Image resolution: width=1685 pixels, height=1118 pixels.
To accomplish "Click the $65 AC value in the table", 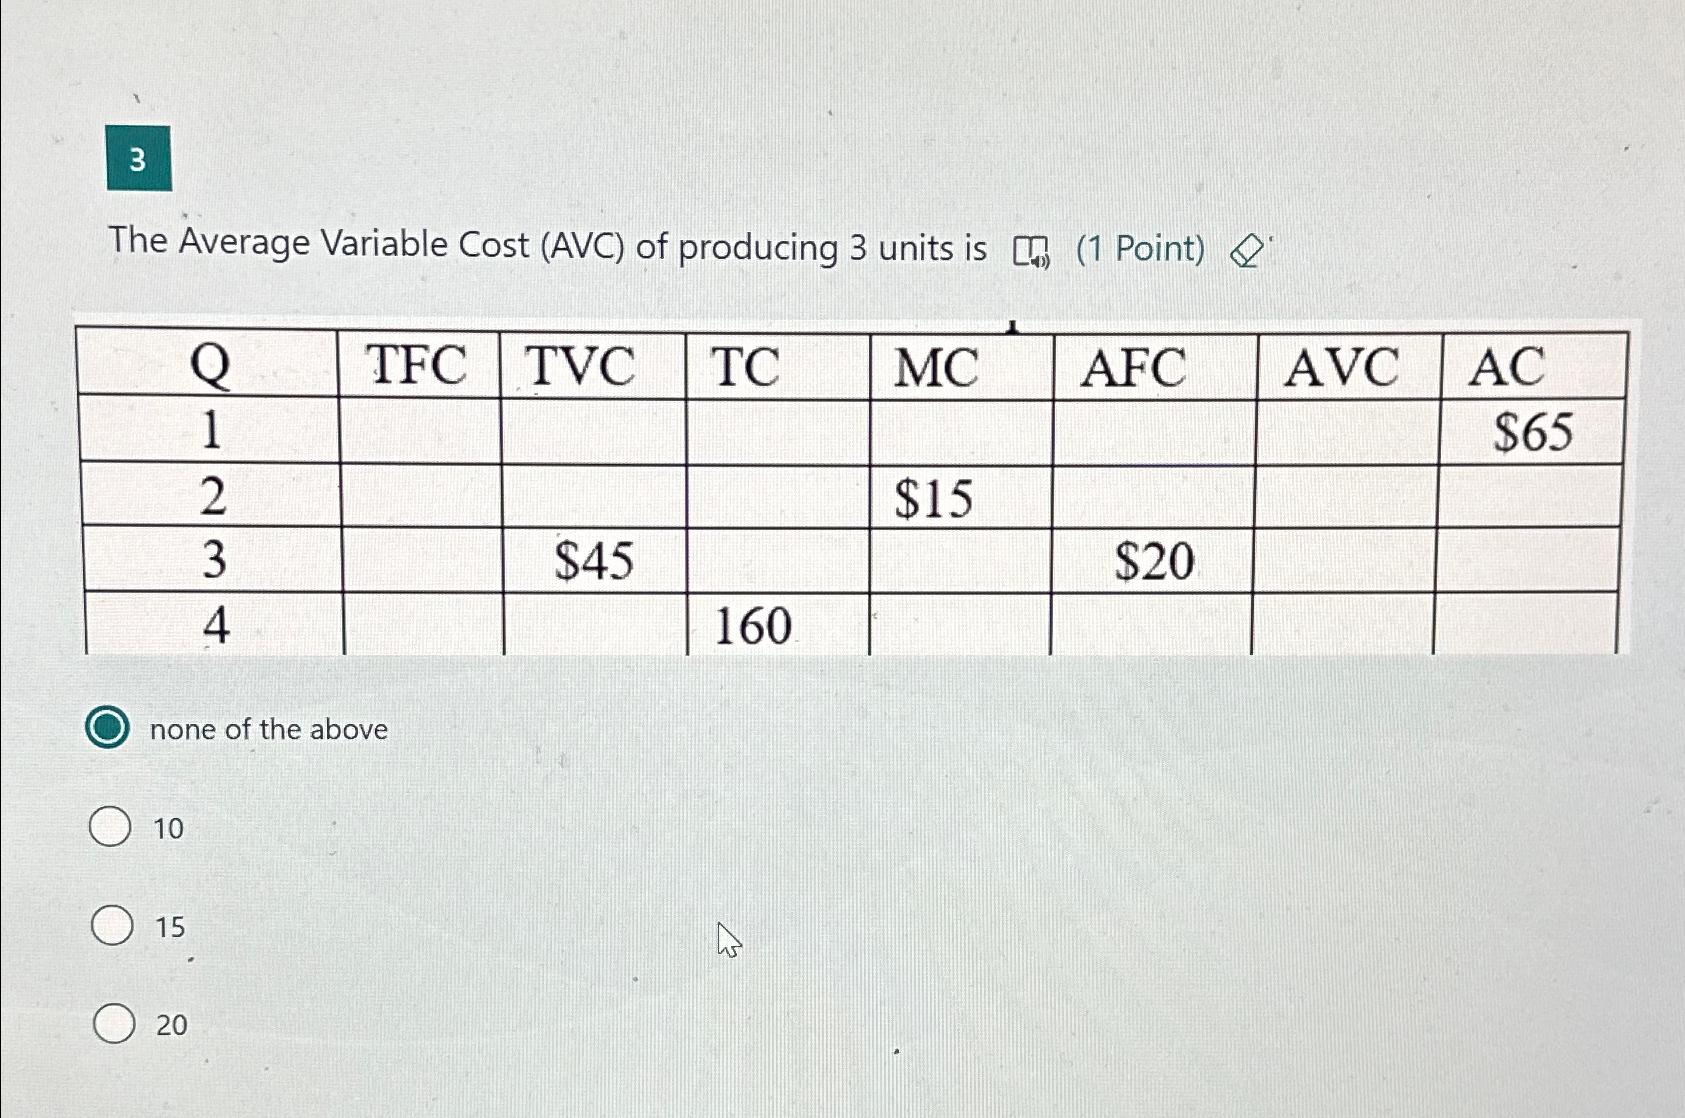I will pyautogui.click(x=1536, y=432).
